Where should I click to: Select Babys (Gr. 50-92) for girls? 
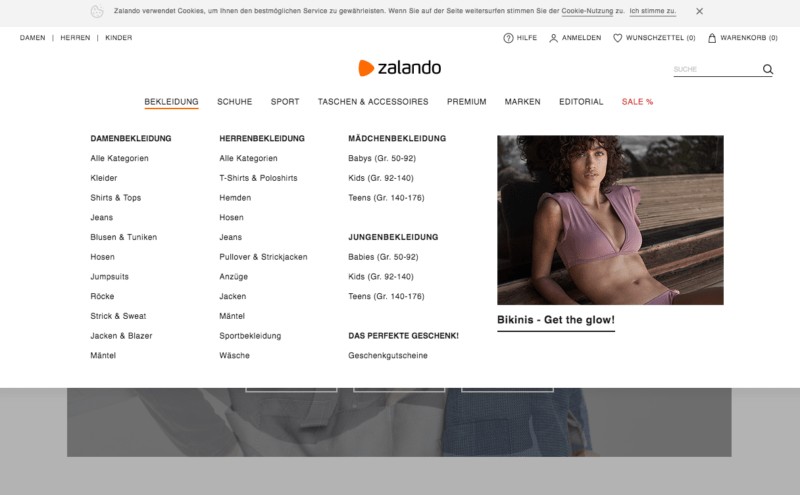382,159
